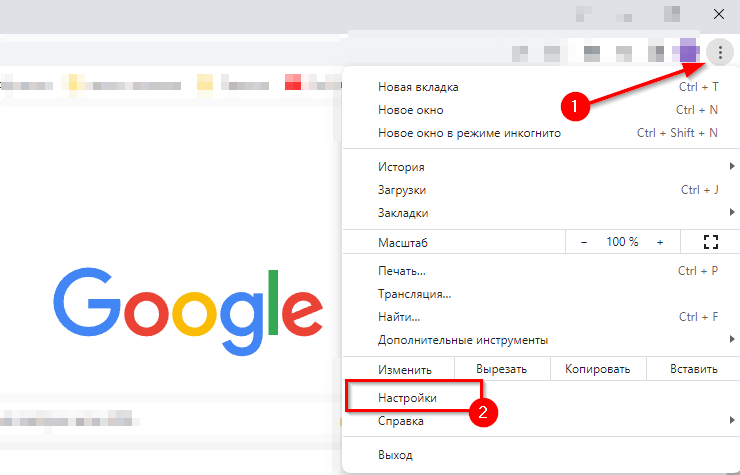Click the three-dot Chrome menu icon
This screenshot has height=475, width=740.
(x=720, y=51)
